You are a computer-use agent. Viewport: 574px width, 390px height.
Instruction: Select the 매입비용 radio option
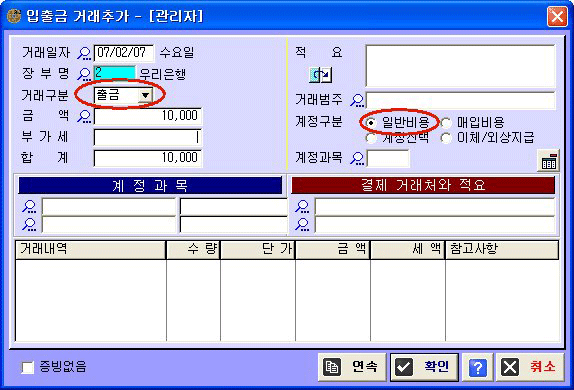446,123
